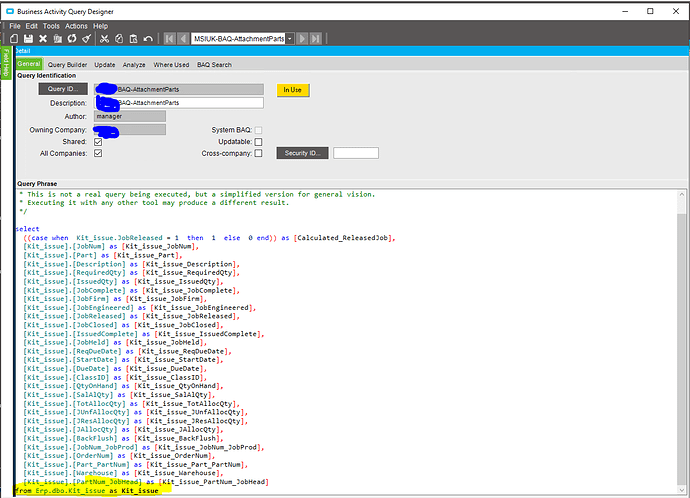Click the Owning Company field
This screenshot has height=498, width=690.
130,129
